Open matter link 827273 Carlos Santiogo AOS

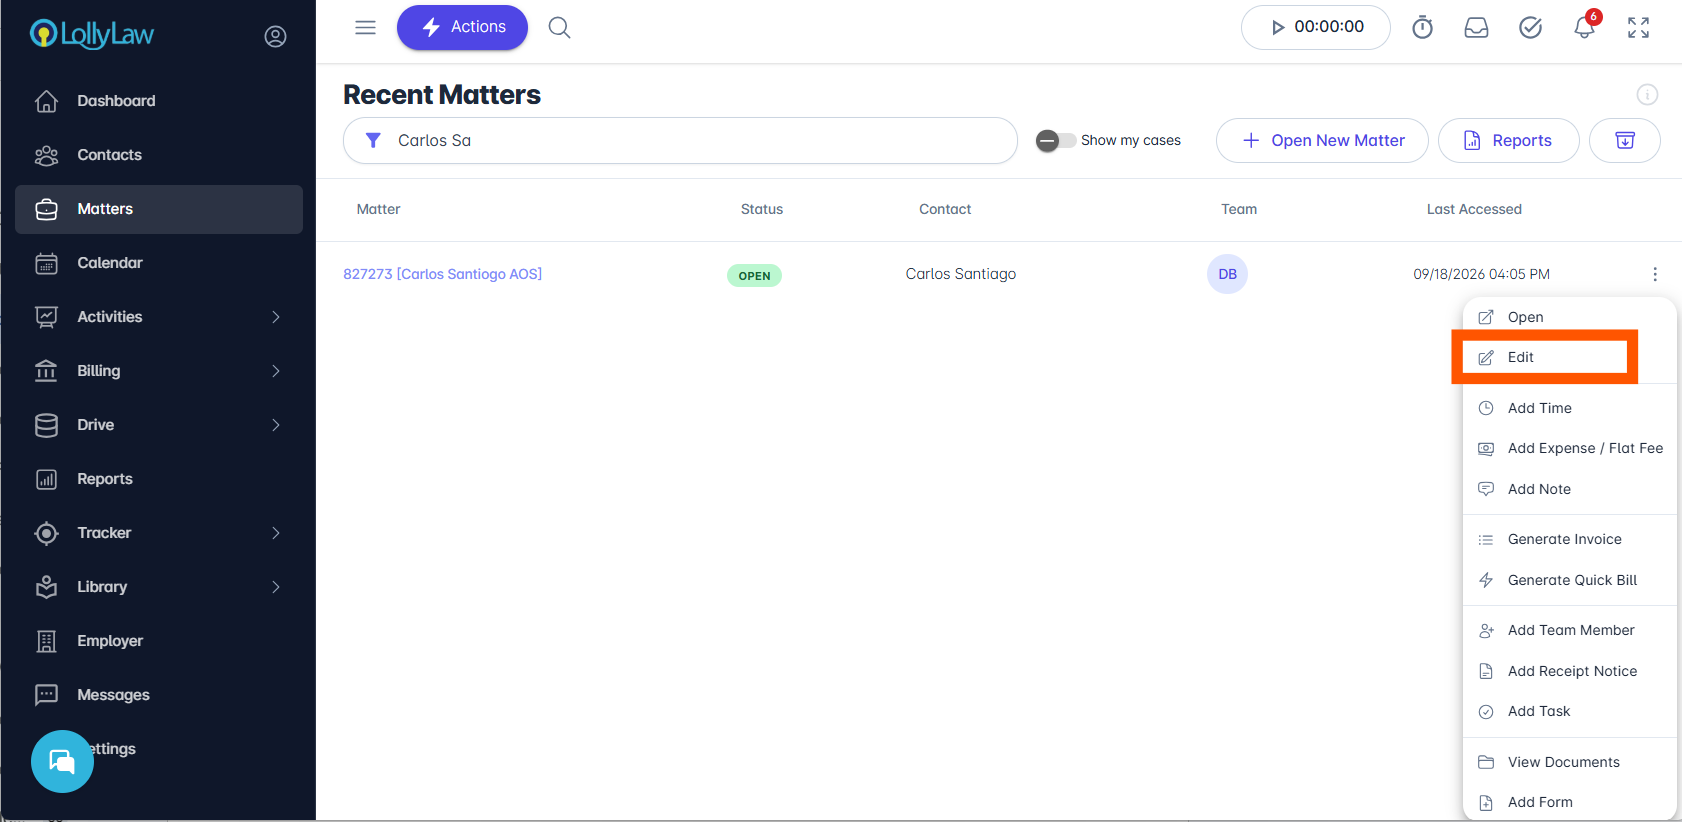(442, 274)
